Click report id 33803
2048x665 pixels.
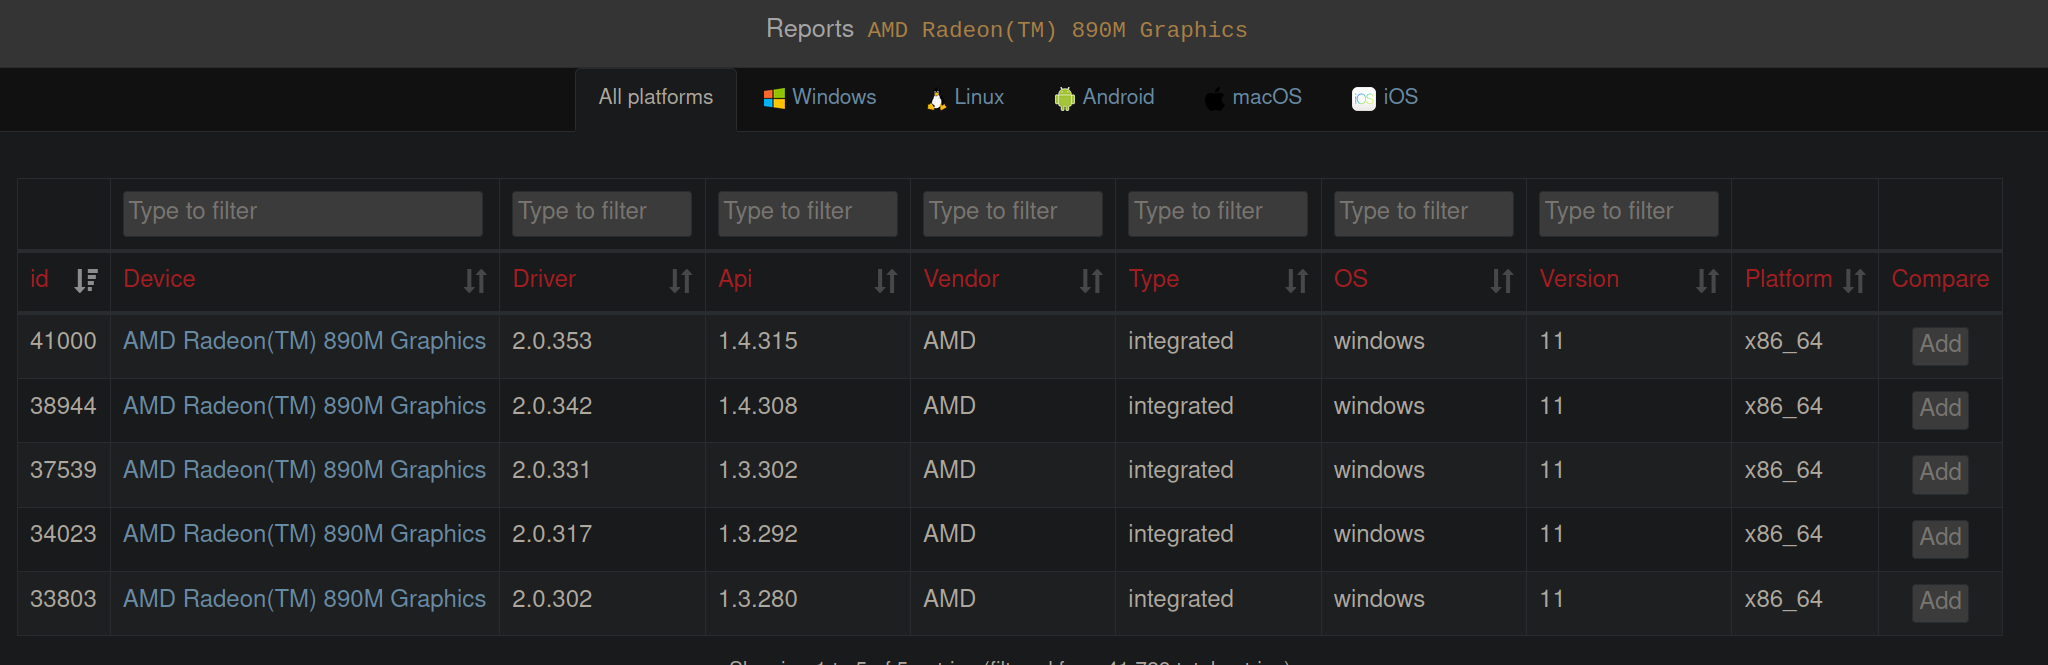click(x=63, y=599)
